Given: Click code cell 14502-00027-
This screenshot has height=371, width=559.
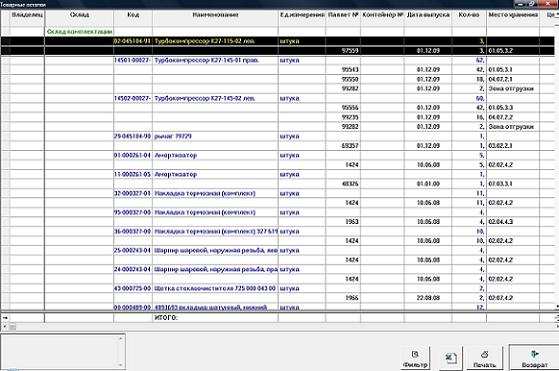Looking at the screenshot, I should click(x=133, y=98).
